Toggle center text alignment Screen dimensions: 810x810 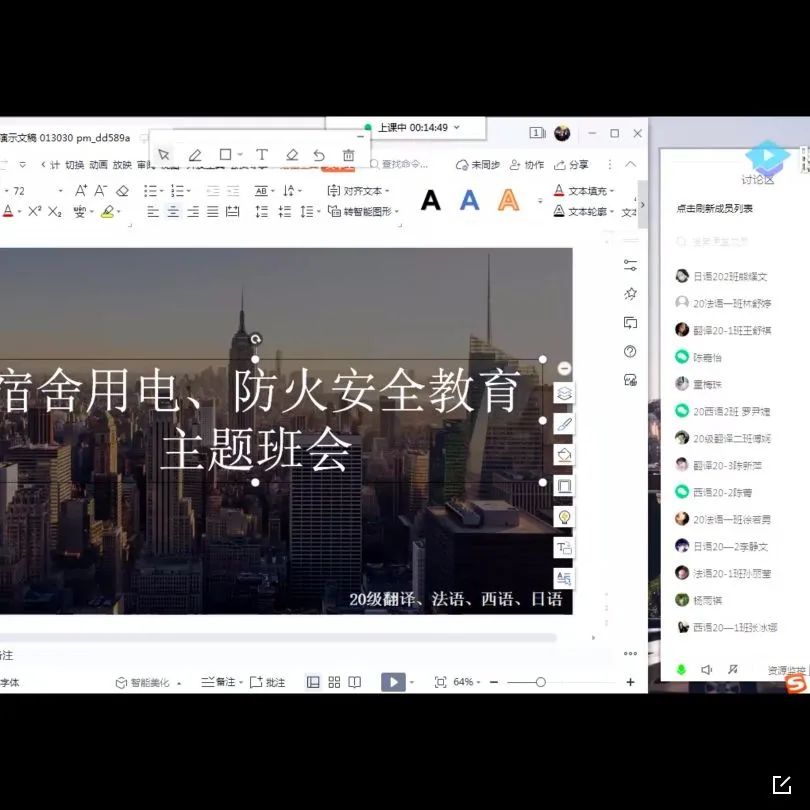click(173, 212)
